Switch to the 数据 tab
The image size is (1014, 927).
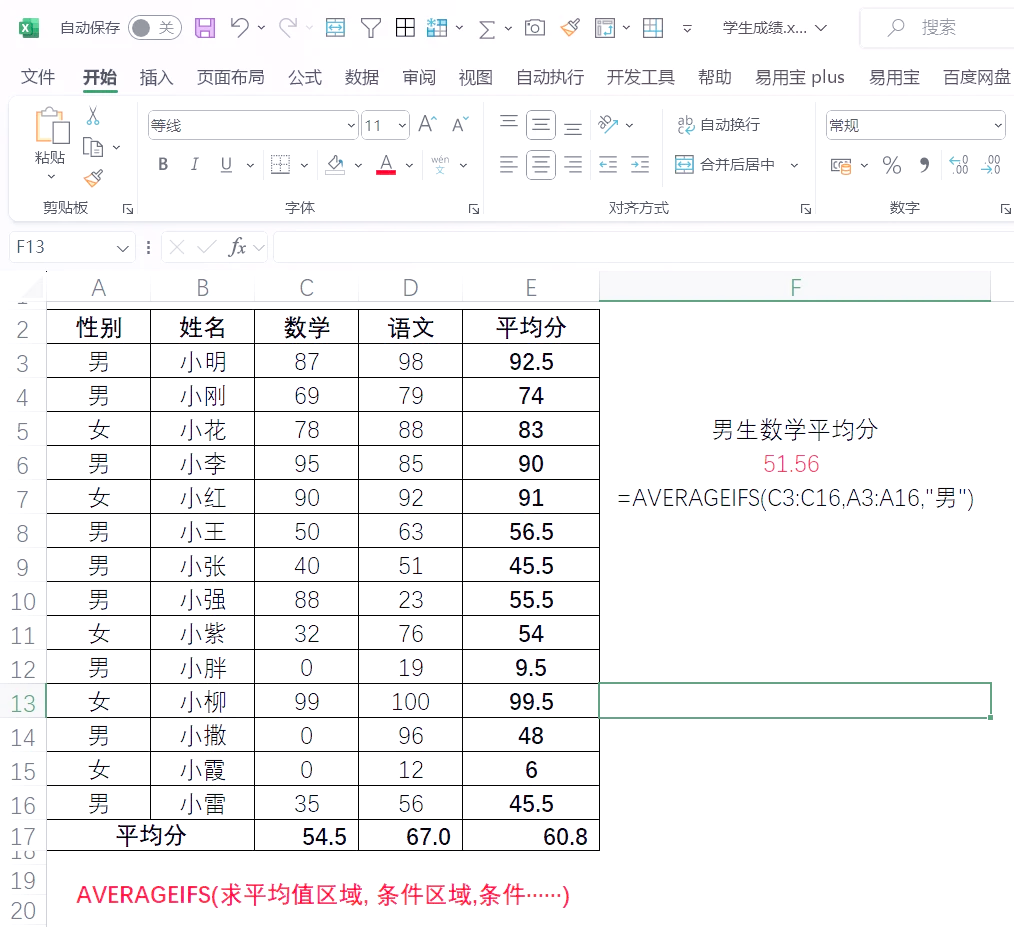tap(361, 78)
